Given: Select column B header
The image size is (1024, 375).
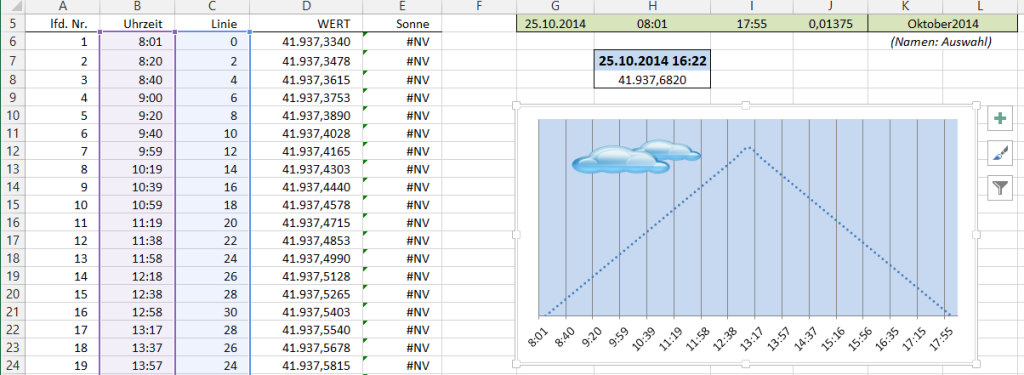Looking at the screenshot, I should [x=137, y=7].
